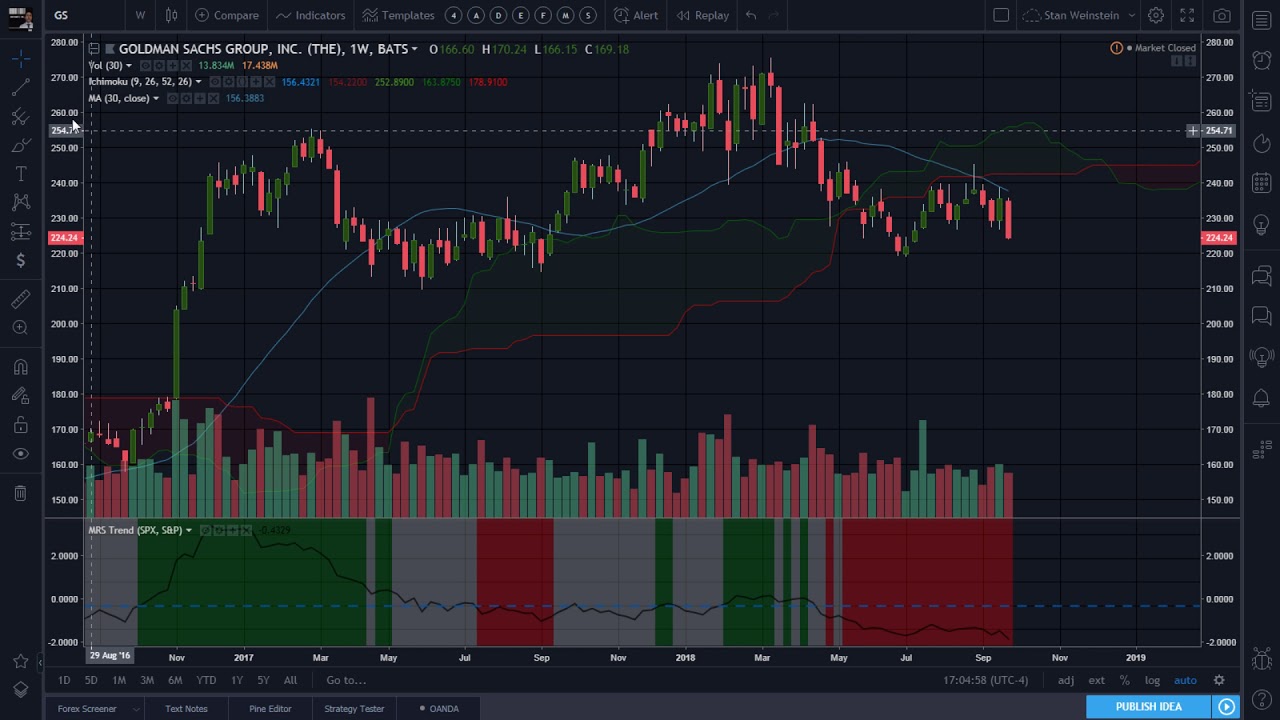Open the watchlist panel
Screen dimensions: 1280x720
pos(1262,20)
